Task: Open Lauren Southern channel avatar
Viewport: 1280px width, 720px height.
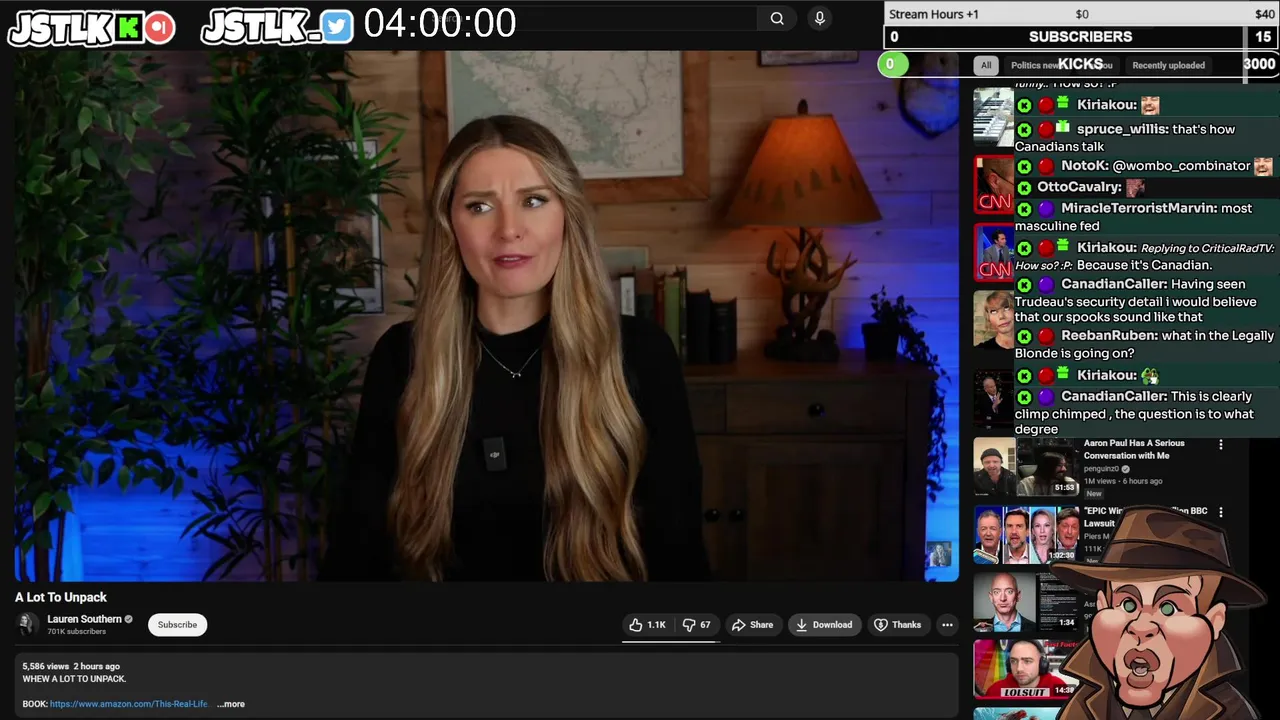Action: (27, 625)
